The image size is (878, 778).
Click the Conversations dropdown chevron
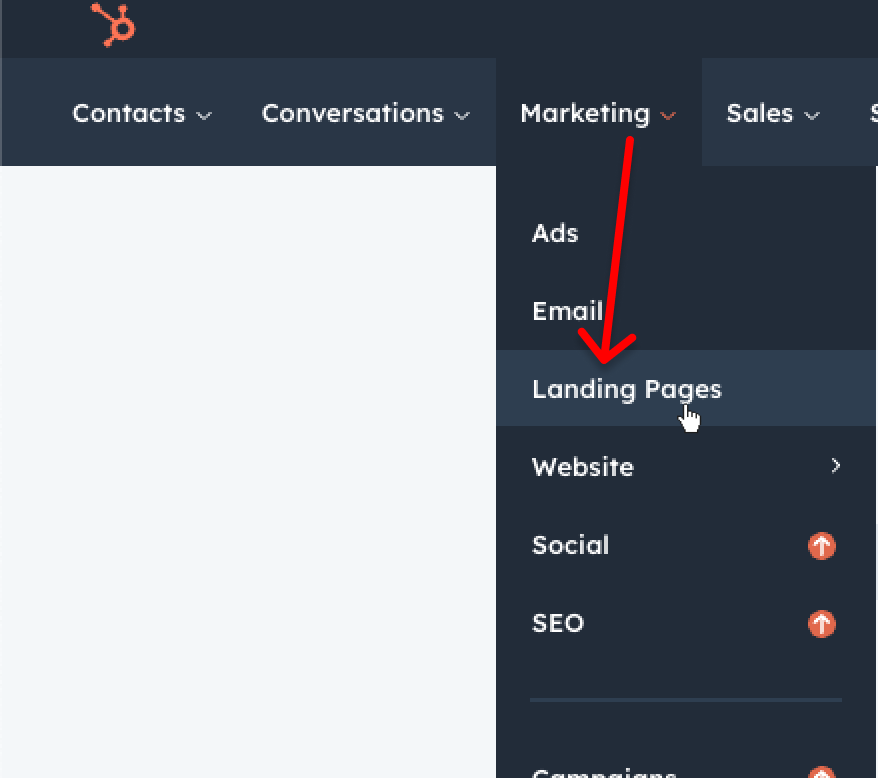(x=462, y=116)
